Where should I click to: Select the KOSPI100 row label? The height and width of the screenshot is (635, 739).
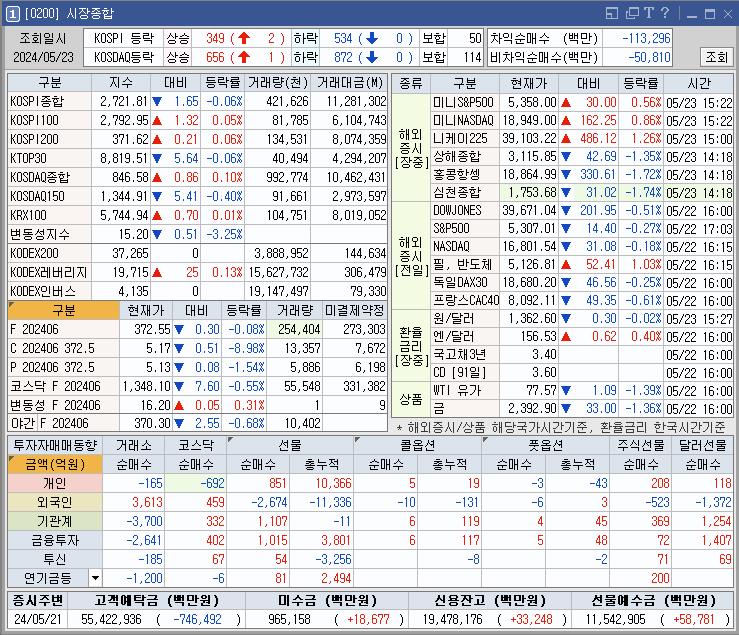[49, 120]
